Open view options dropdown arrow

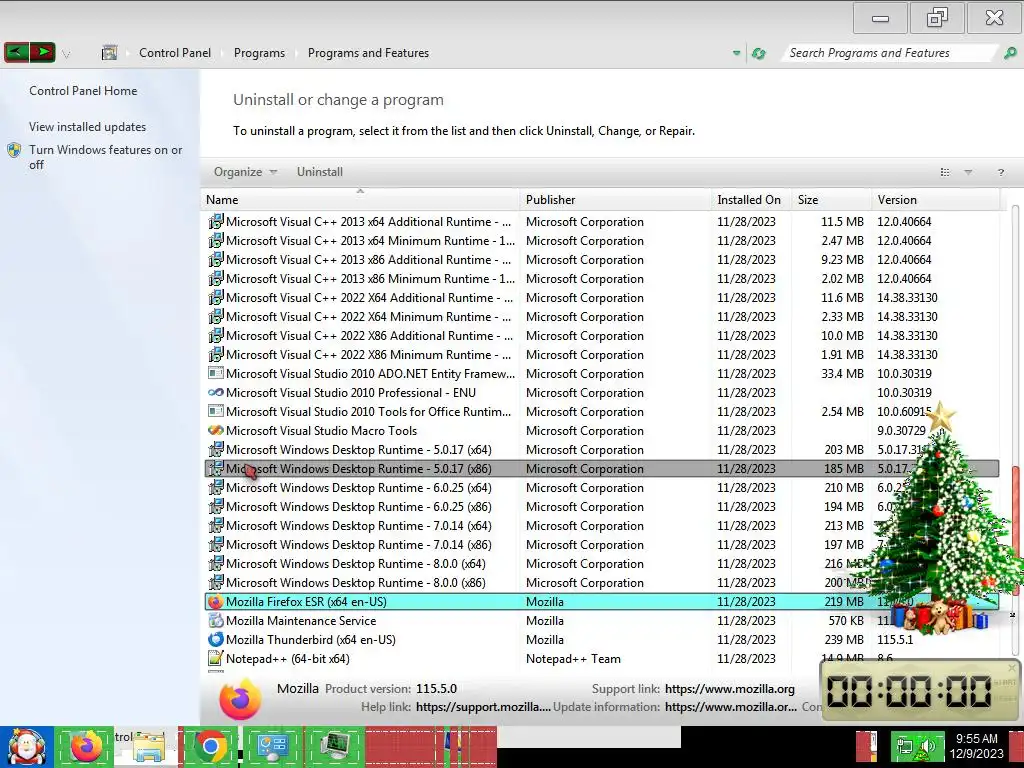coord(968,172)
